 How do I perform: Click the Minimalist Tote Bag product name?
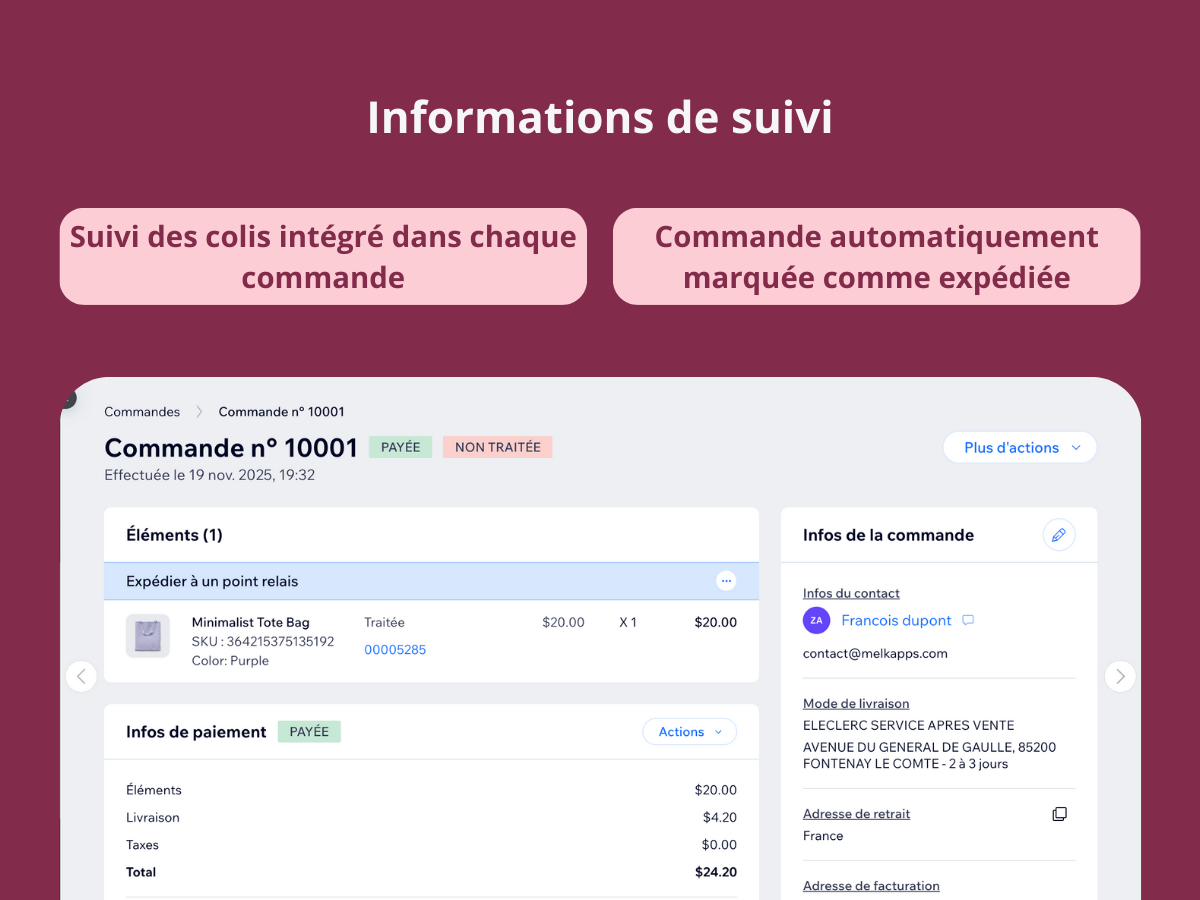point(251,623)
